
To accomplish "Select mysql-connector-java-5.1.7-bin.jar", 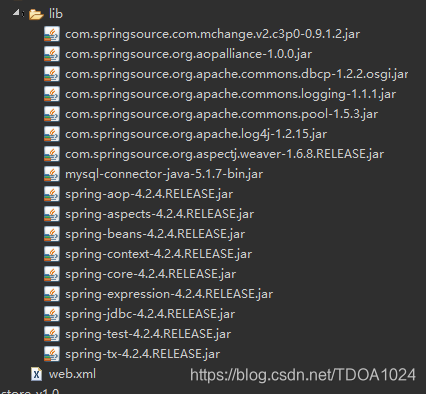I will 164,174.
